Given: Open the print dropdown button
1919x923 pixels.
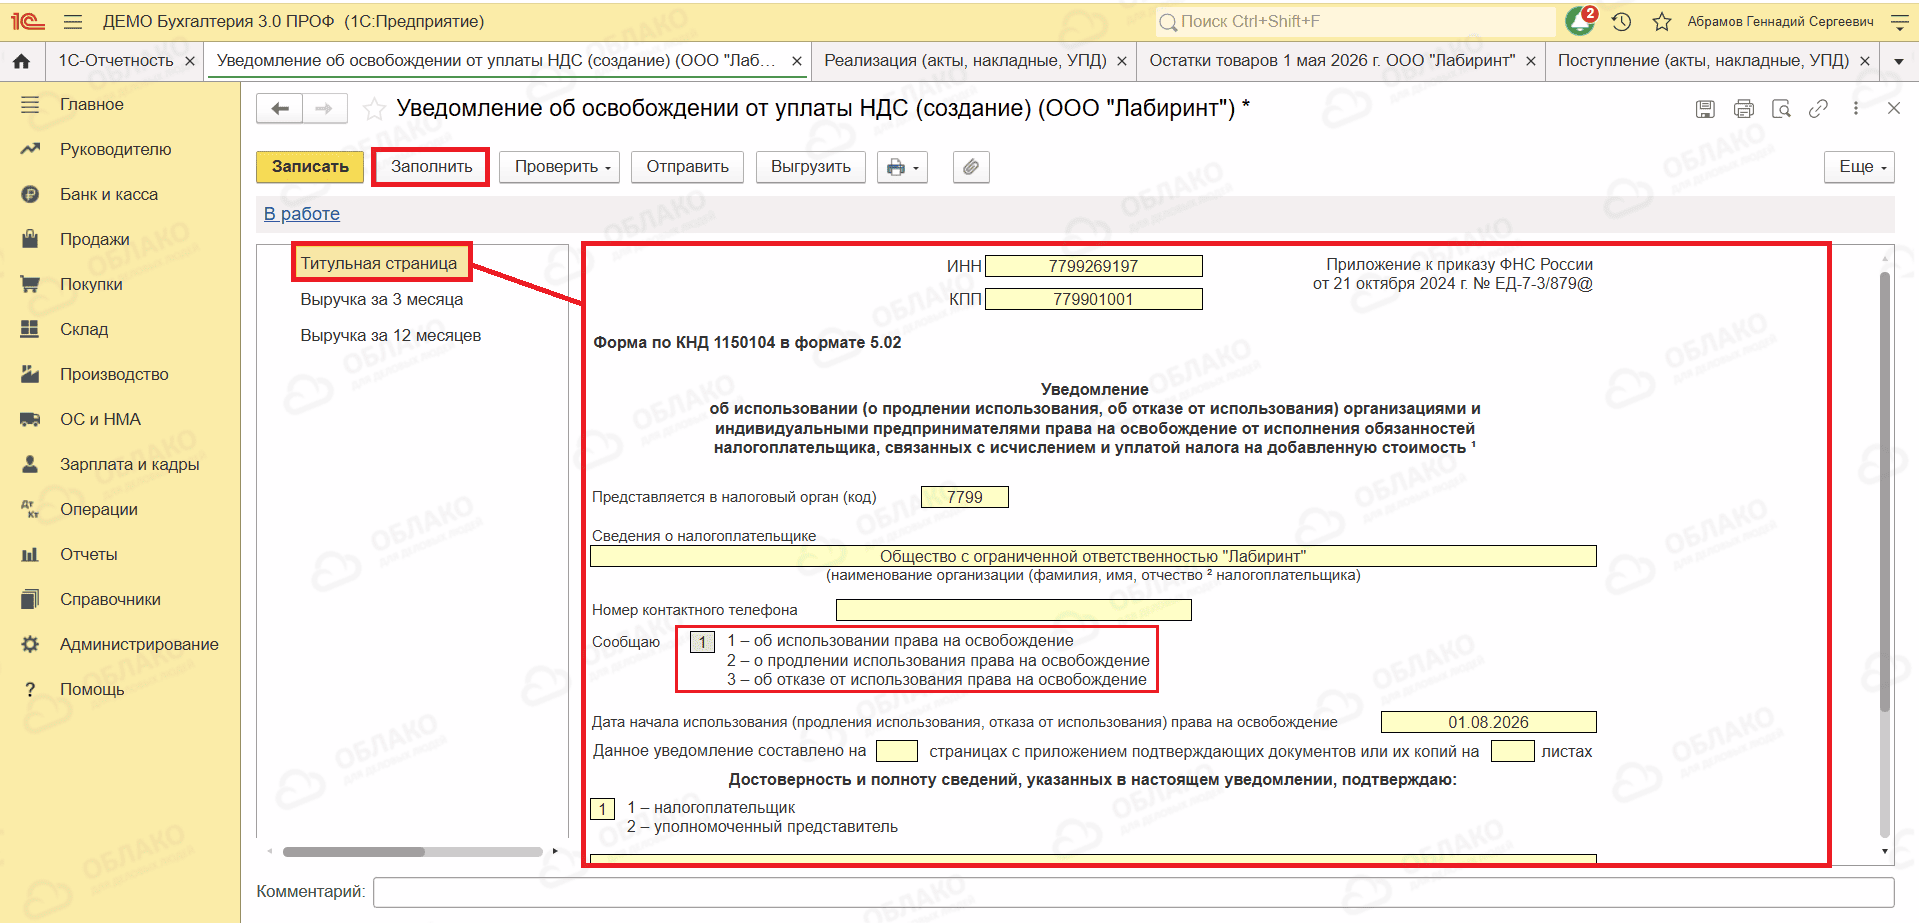Looking at the screenshot, I should tap(902, 167).
